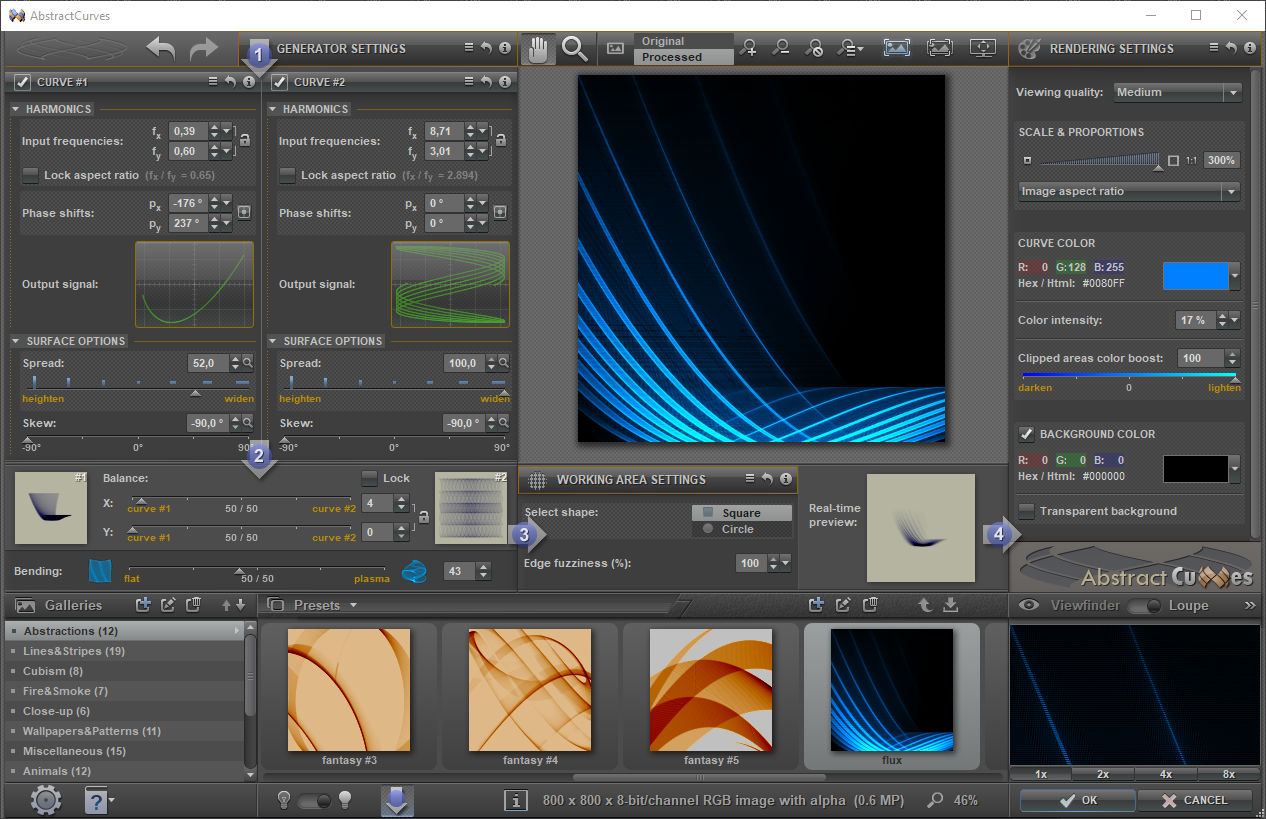Click the add new gallery icon
This screenshot has width=1266, height=819.
pyautogui.click(x=143, y=604)
